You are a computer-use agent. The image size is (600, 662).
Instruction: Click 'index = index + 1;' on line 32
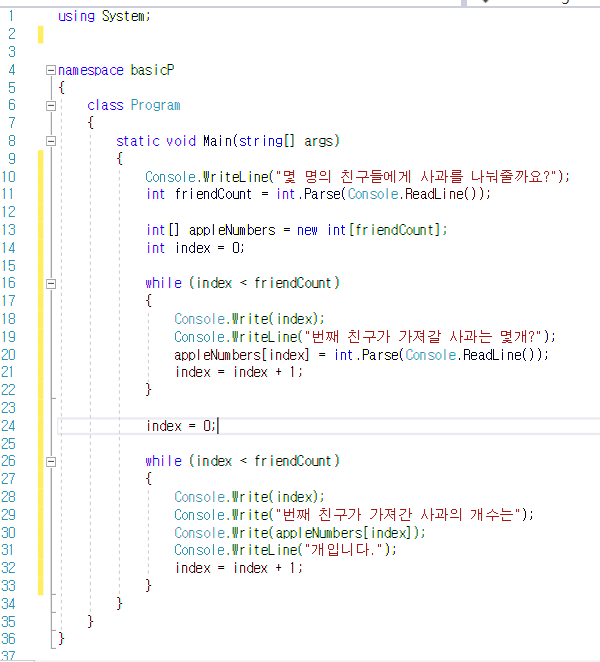pyautogui.click(x=239, y=568)
